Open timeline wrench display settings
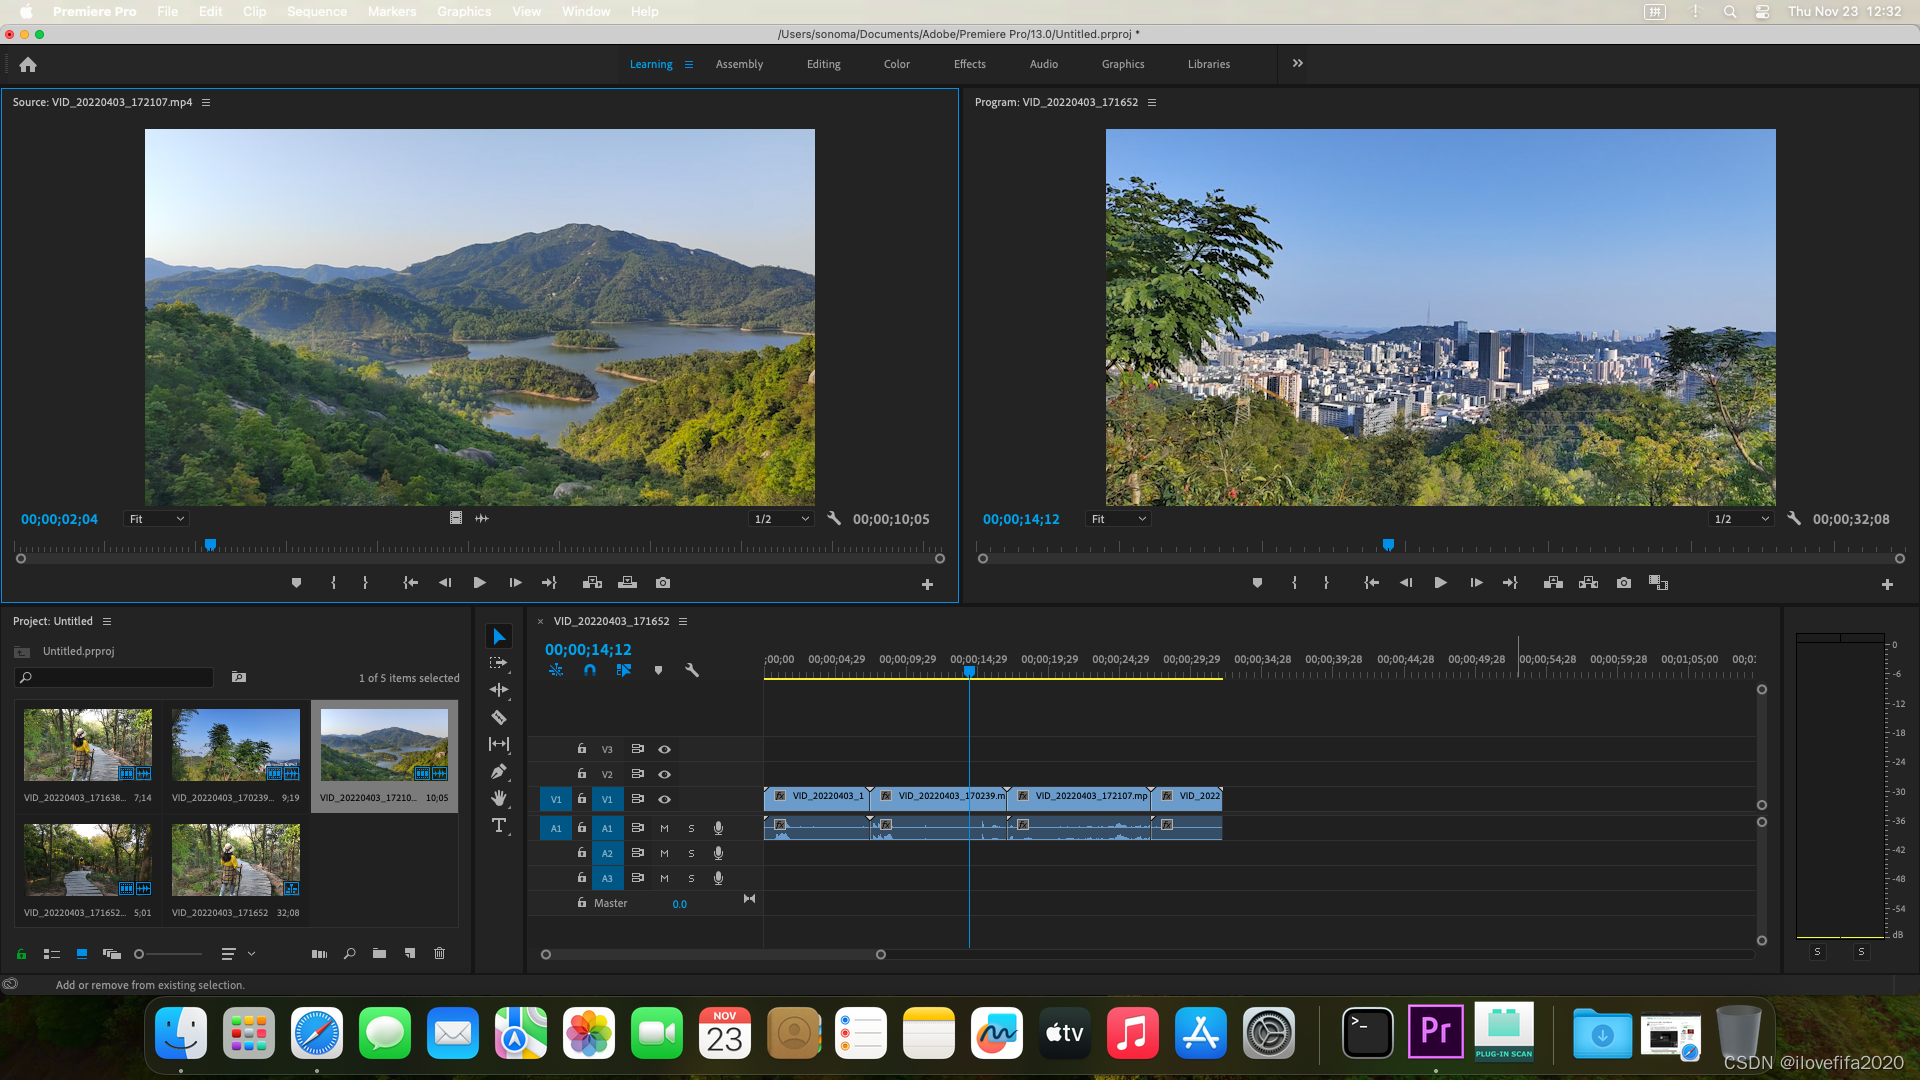 tap(691, 670)
